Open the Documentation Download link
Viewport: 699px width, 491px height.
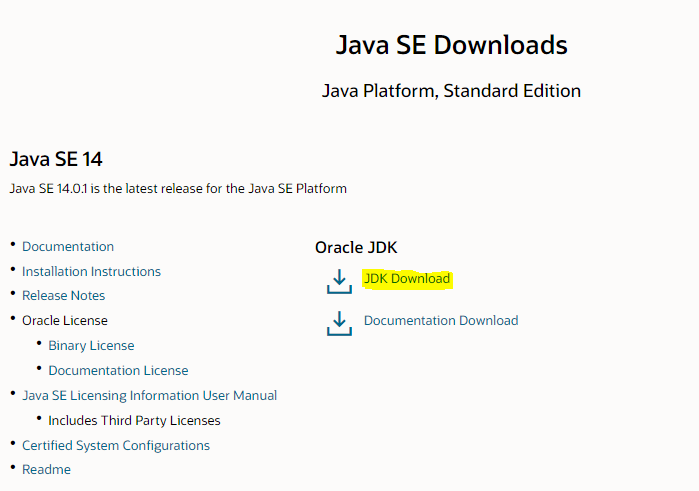click(x=441, y=321)
